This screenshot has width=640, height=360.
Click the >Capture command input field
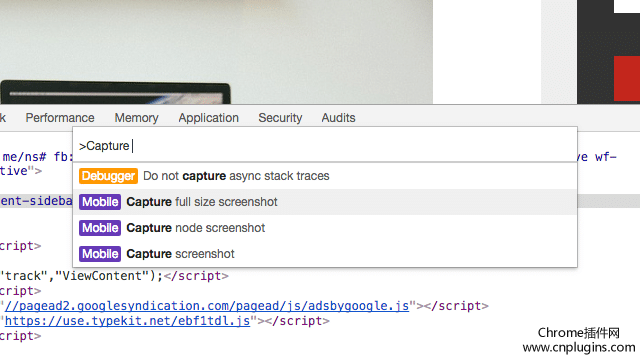pos(325,146)
